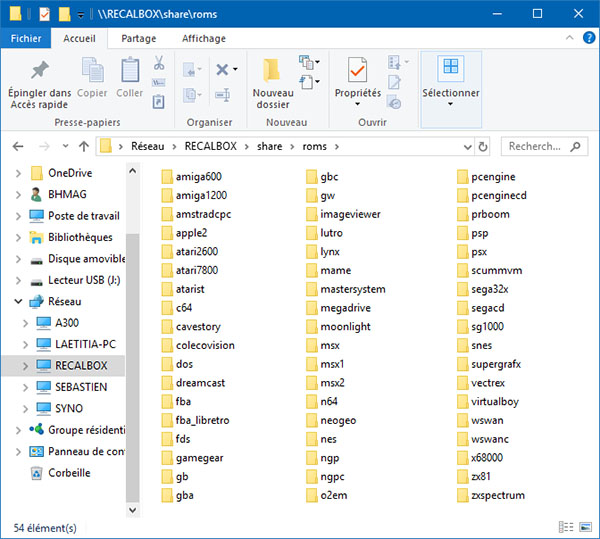Click the navigation pane scrollbar up arrow
The height and width of the screenshot is (539, 600).
click(132, 171)
